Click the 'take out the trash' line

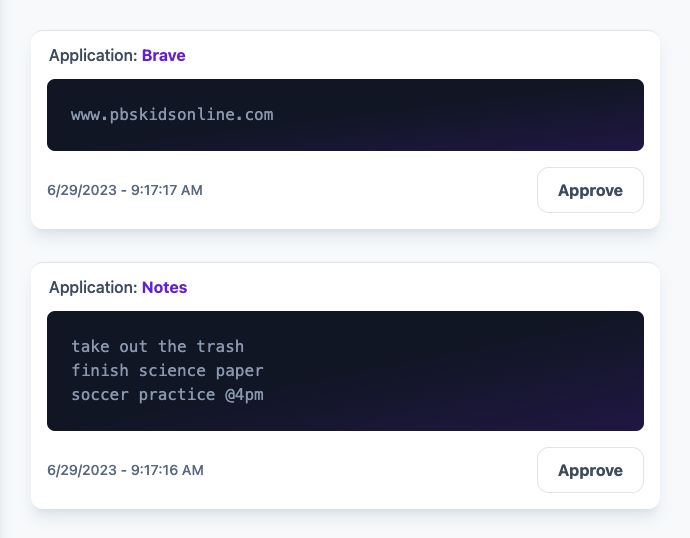157,347
